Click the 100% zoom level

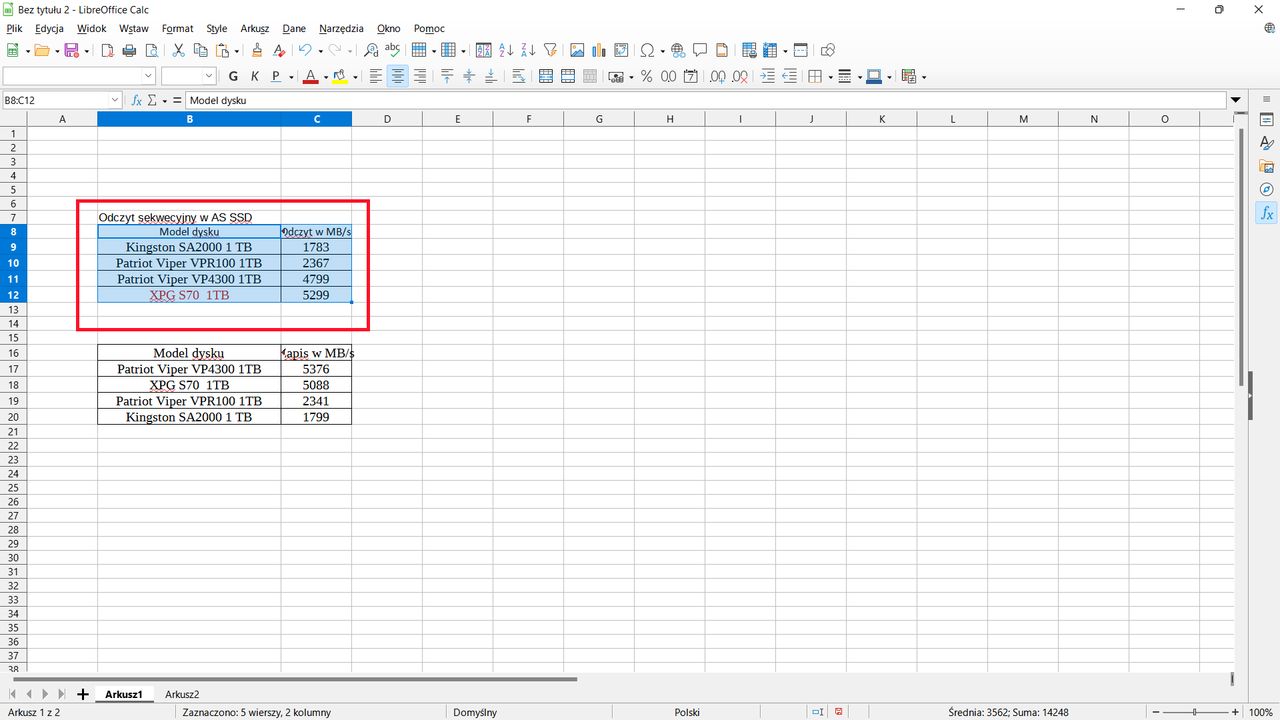tap(1261, 712)
